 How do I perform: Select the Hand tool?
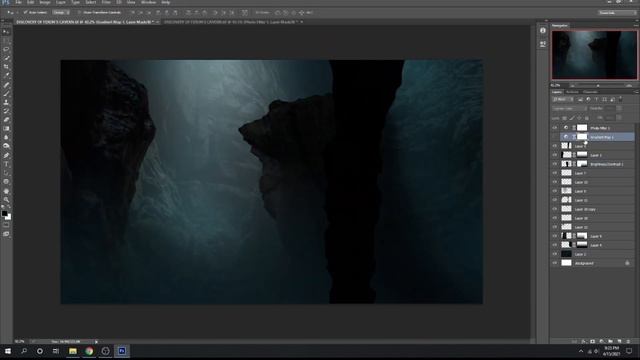point(6,191)
